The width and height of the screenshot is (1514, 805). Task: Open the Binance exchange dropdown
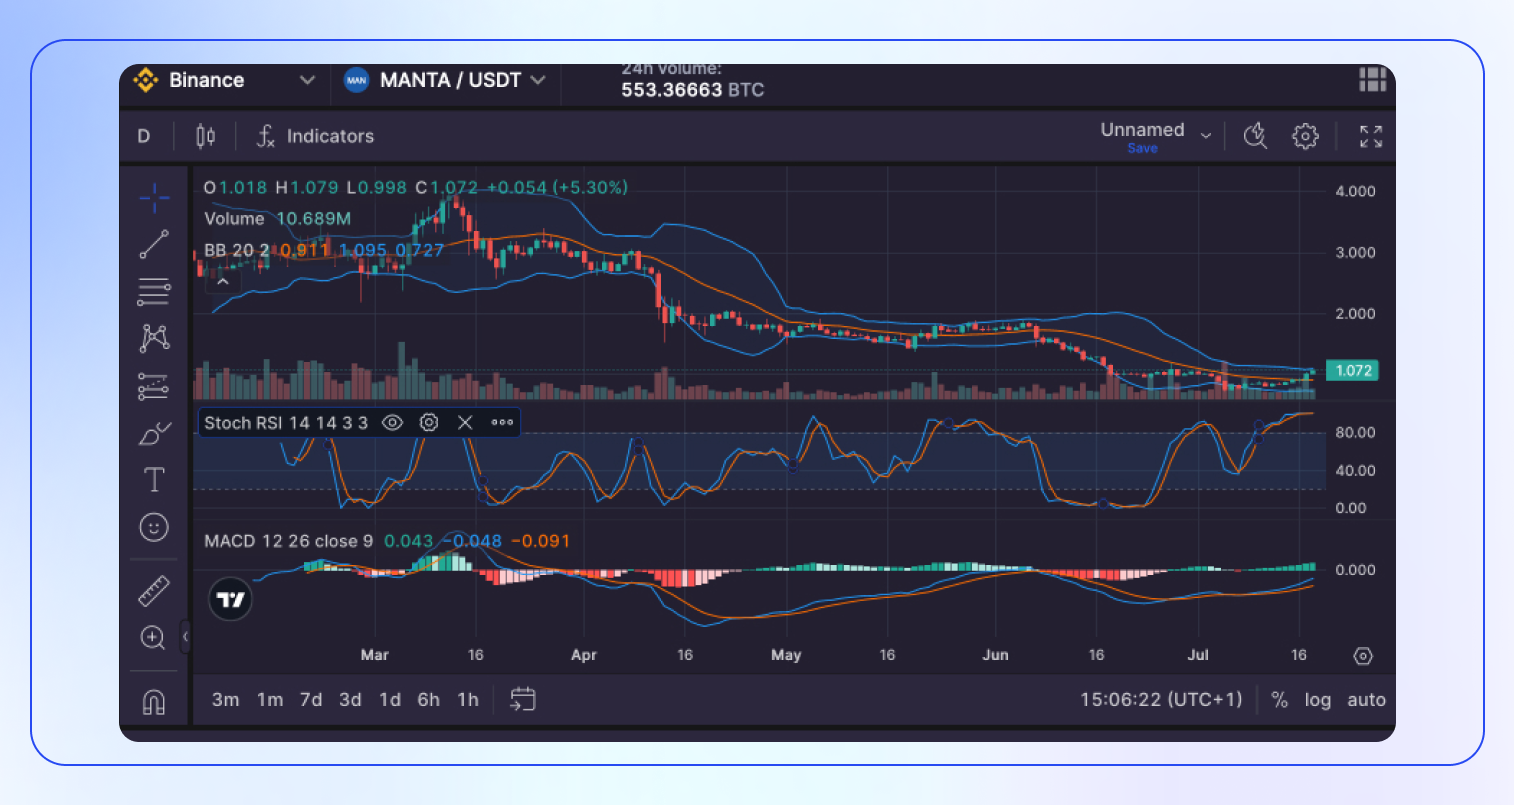coord(307,80)
